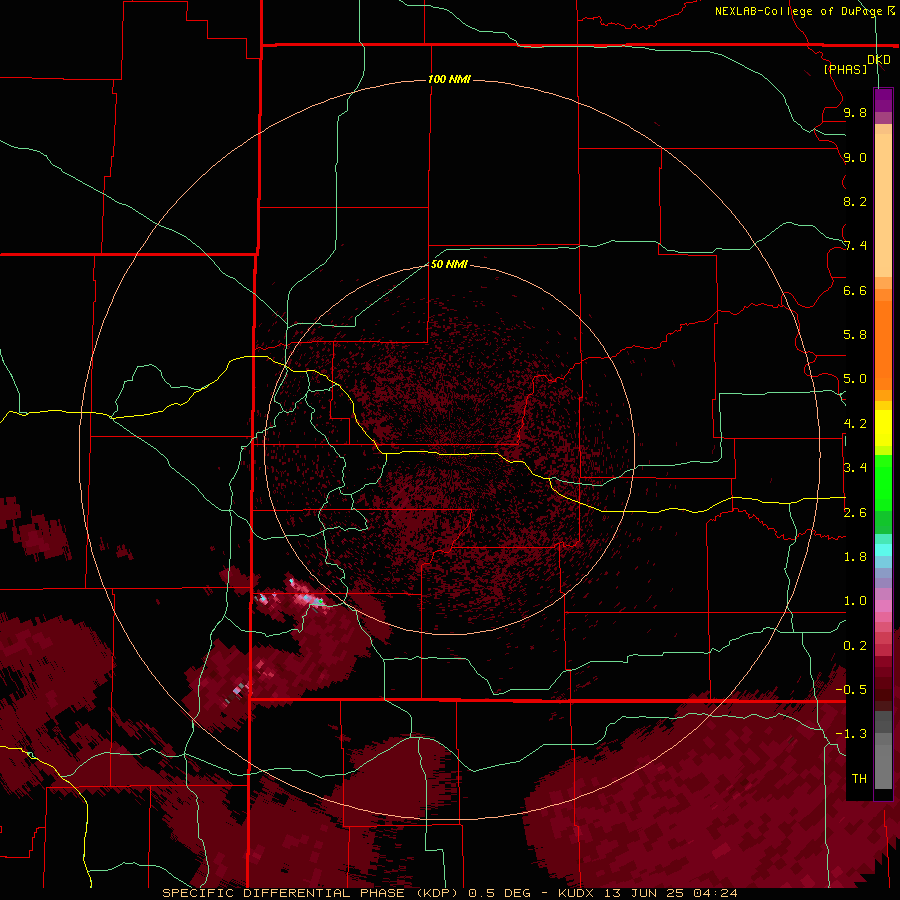Select the 4.2 legend value
The width and height of the screenshot is (900, 900).
855,424
